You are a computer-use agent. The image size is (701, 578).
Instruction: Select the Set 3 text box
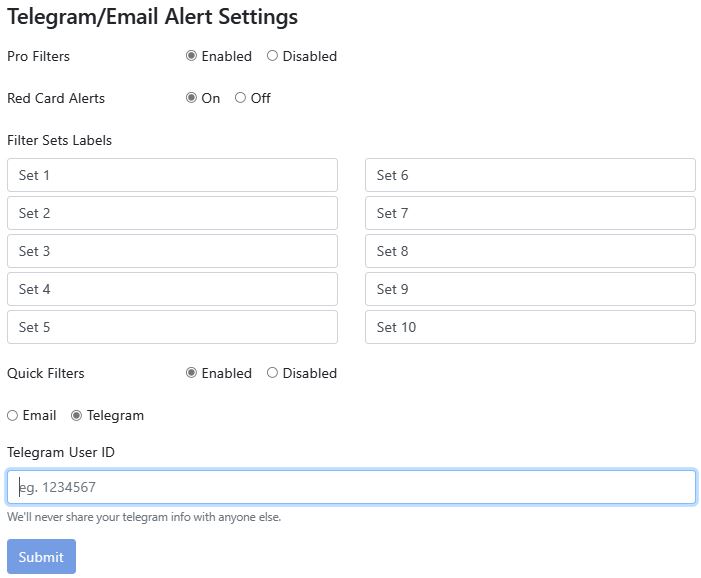click(x=172, y=251)
